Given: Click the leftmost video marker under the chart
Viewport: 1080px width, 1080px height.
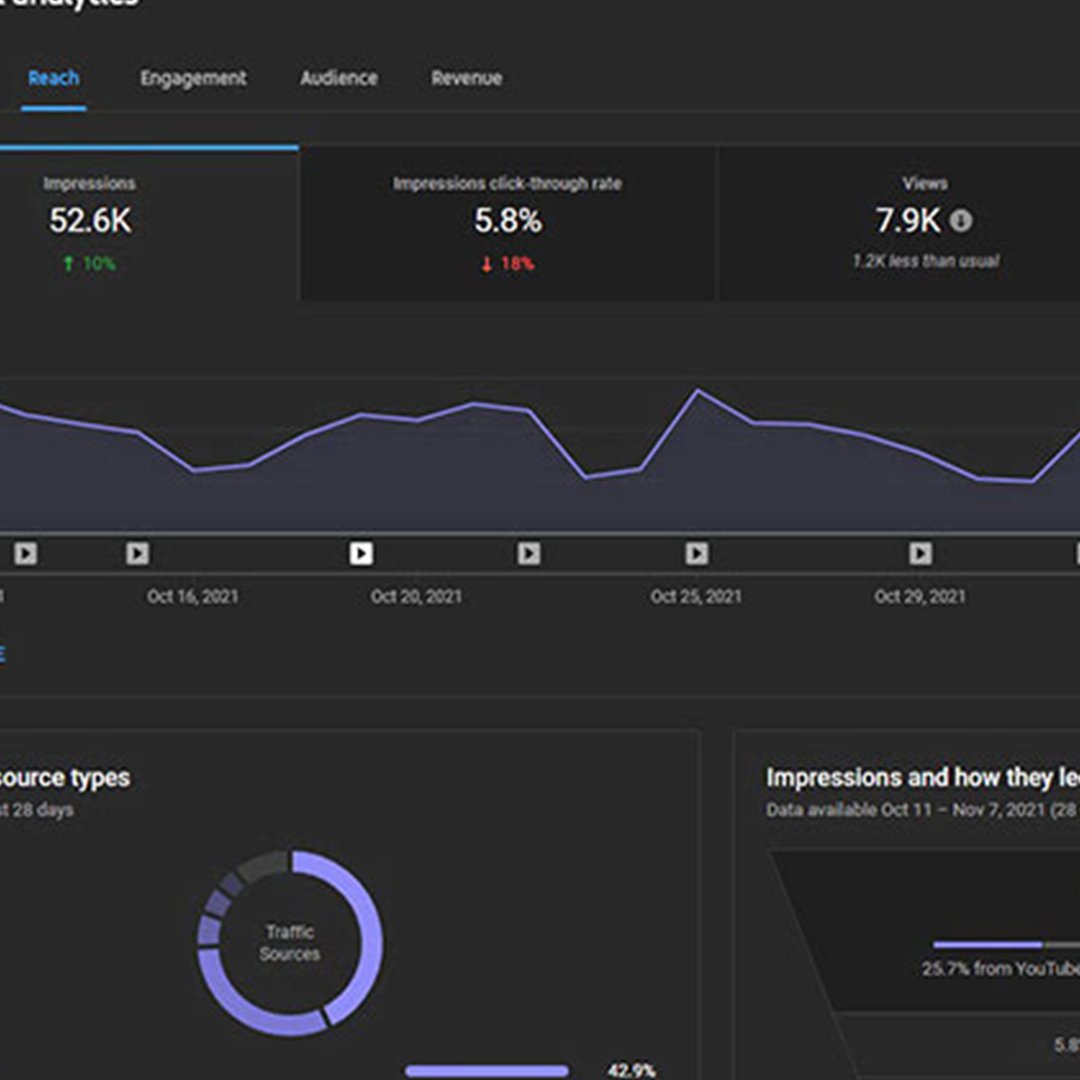Looking at the screenshot, I should coord(26,553).
